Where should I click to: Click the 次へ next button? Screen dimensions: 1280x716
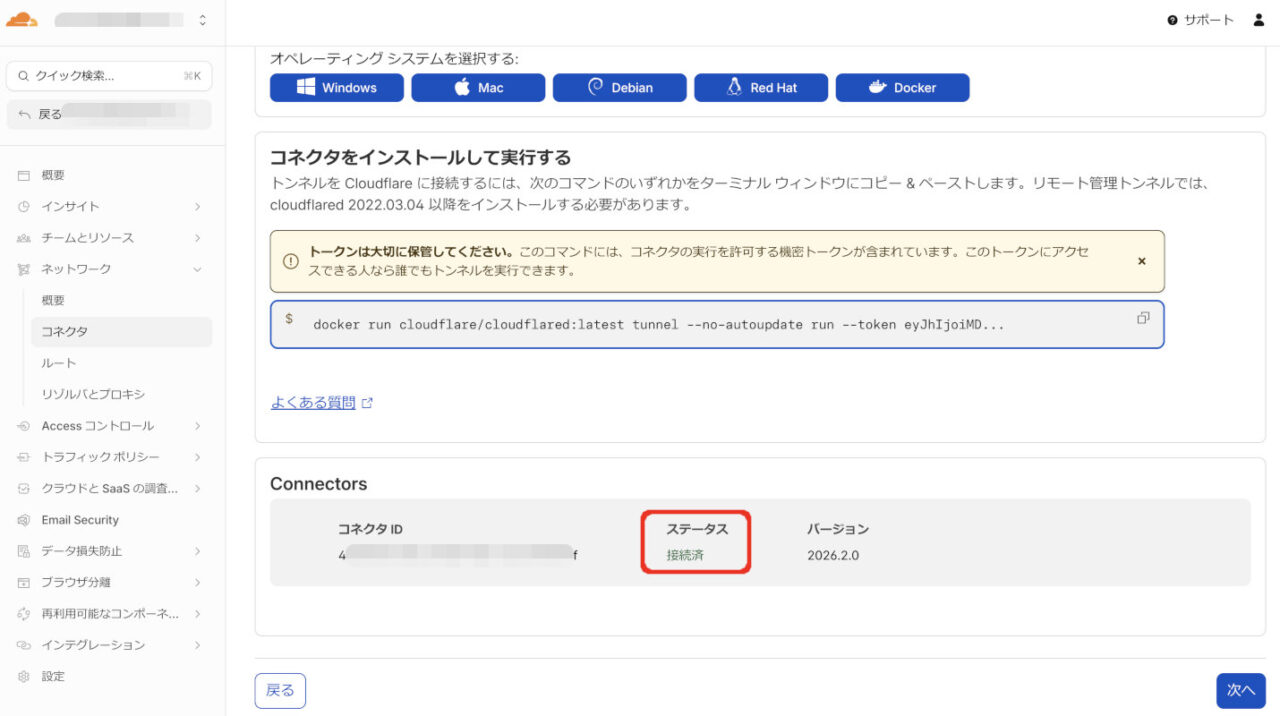point(1241,691)
